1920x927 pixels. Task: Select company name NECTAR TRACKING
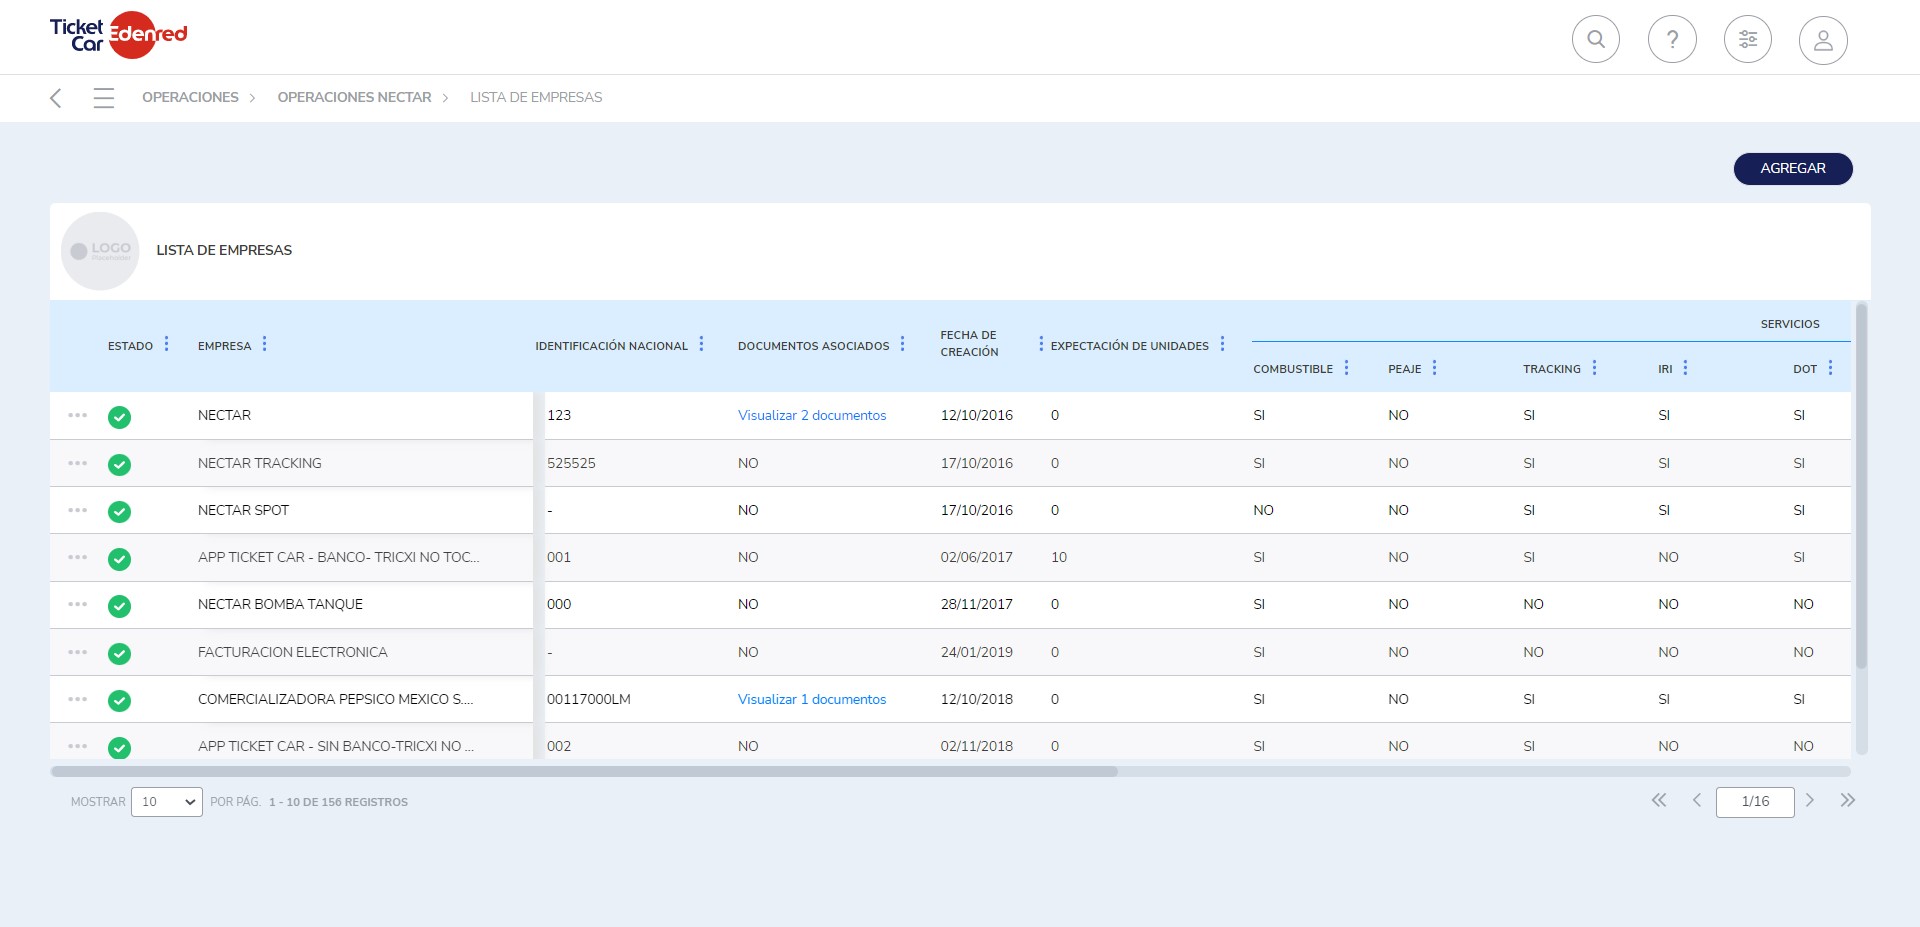260,463
